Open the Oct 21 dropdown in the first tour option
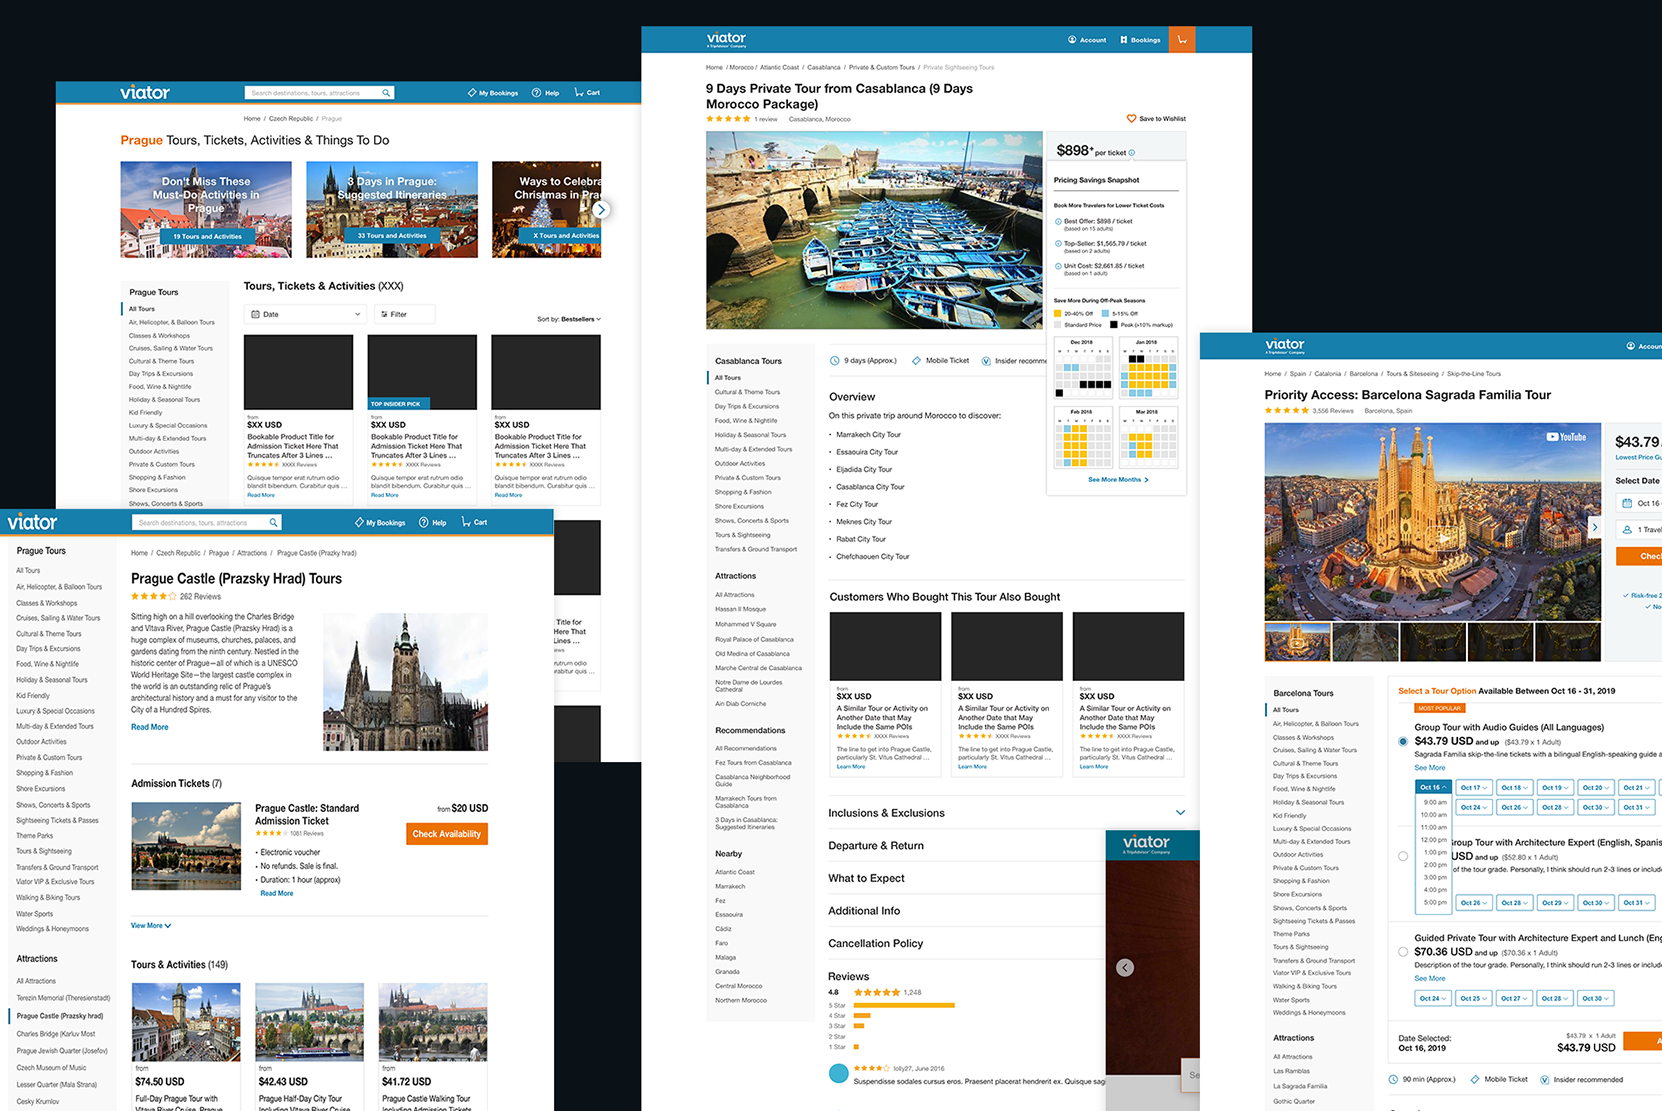 tap(1636, 787)
